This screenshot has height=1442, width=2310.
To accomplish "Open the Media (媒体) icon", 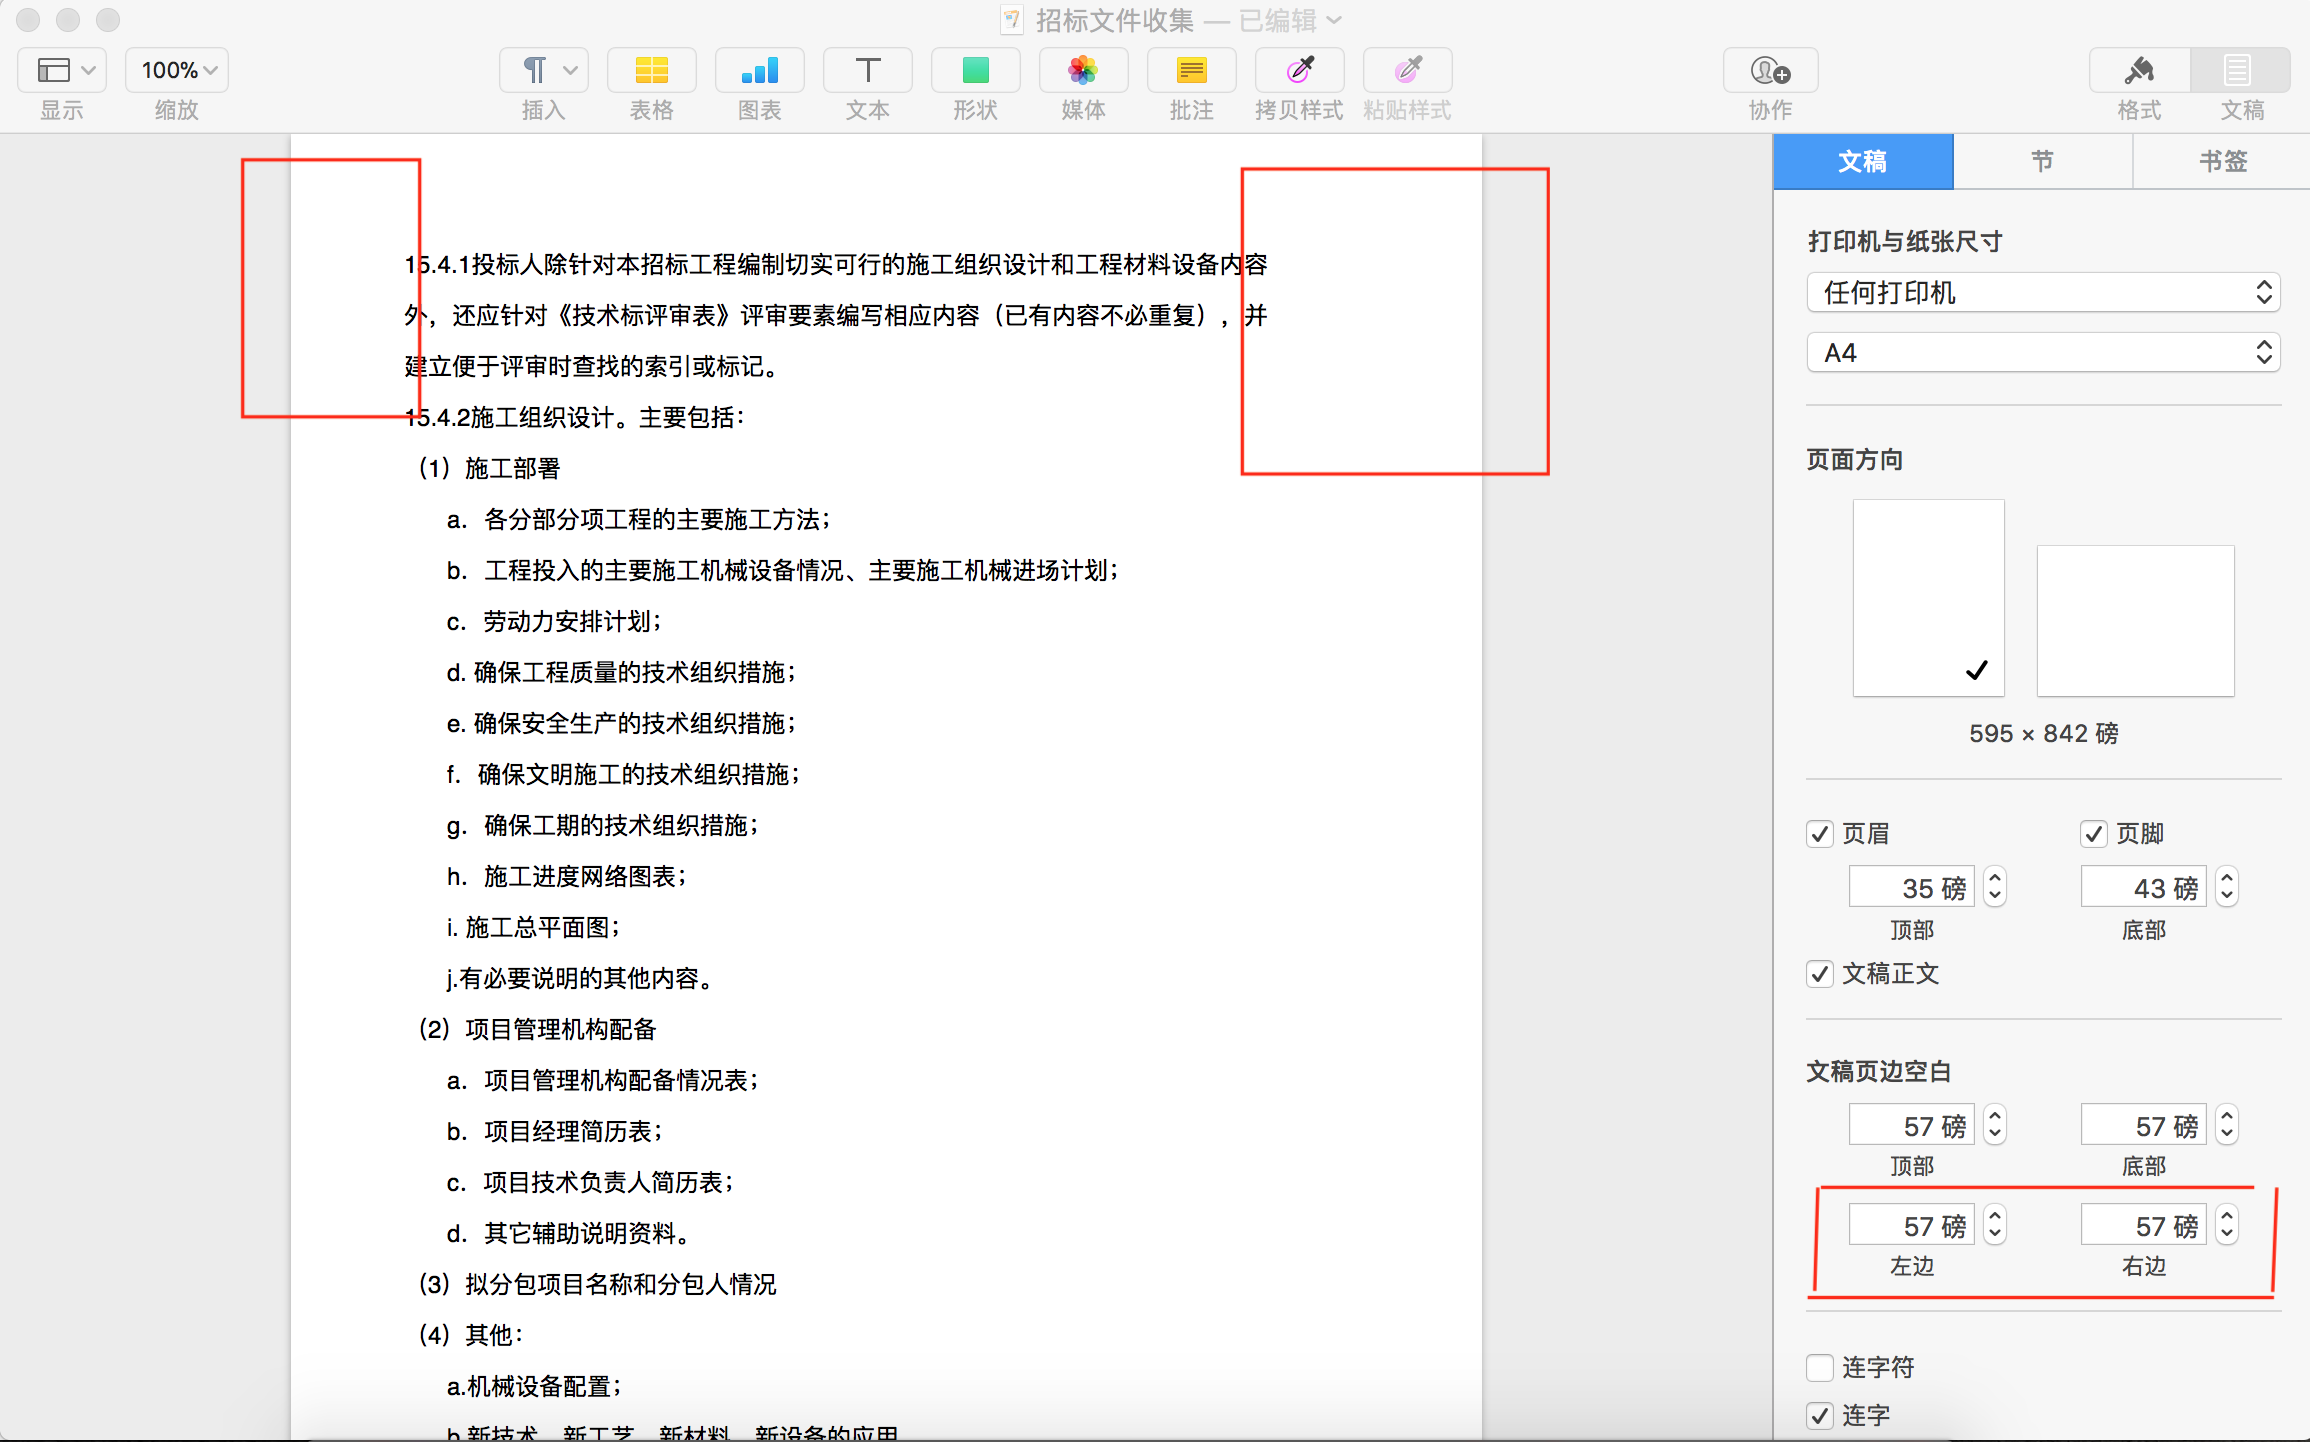I will [x=1083, y=71].
